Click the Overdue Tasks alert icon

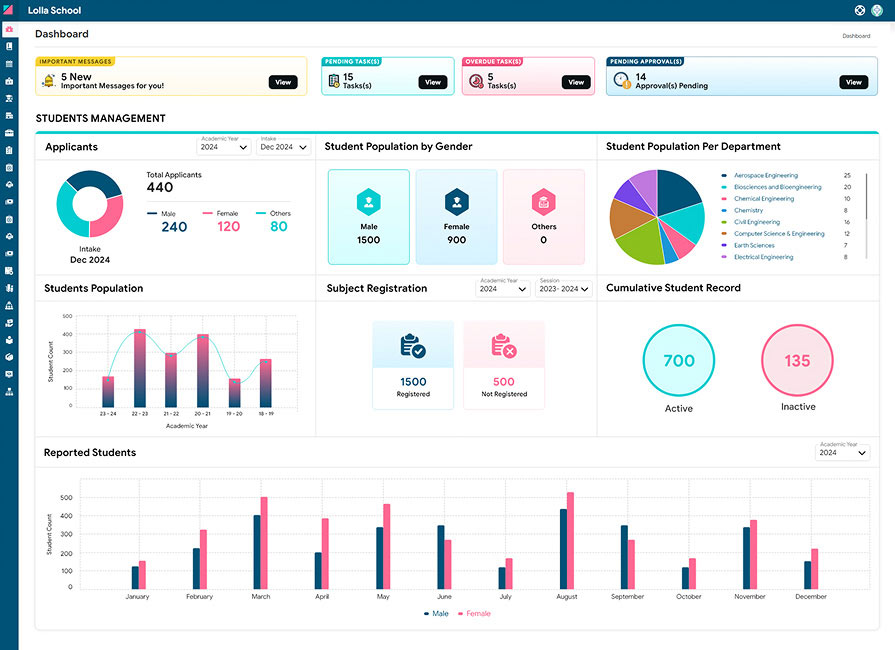pos(475,81)
